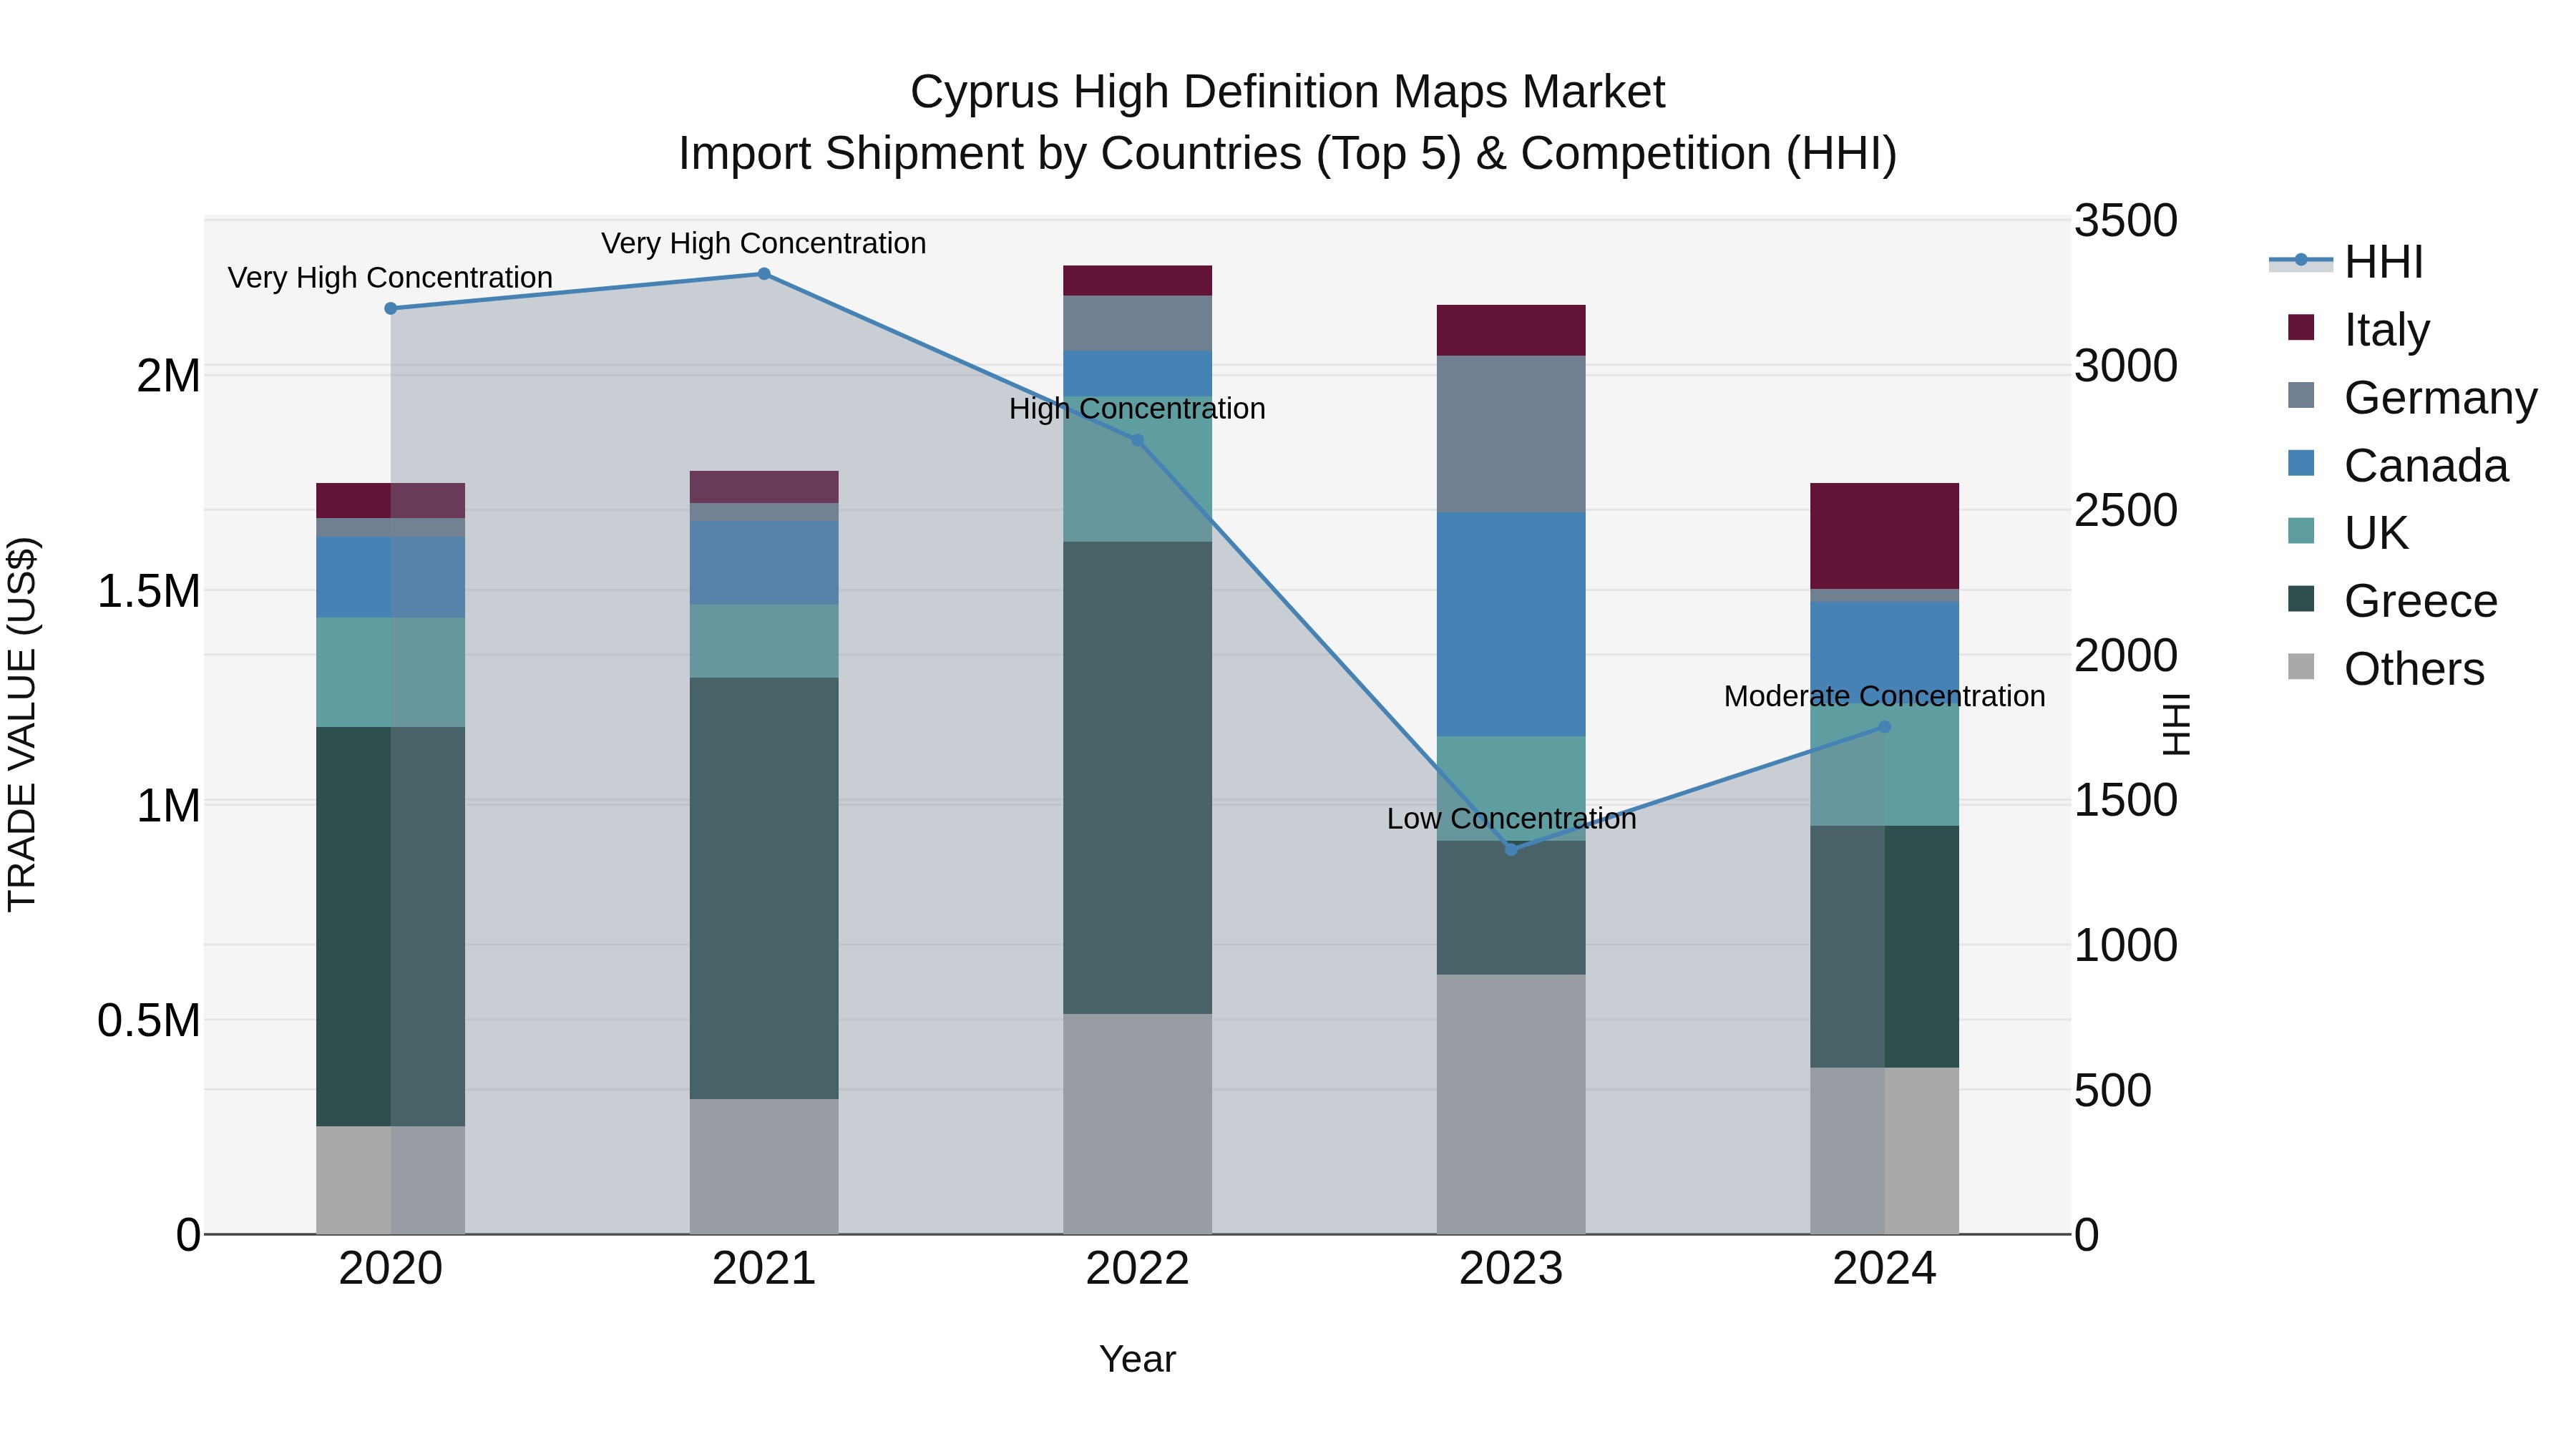Click 'Very High Concentration' label above 2021
The image size is (2576, 1449).
(x=764, y=243)
